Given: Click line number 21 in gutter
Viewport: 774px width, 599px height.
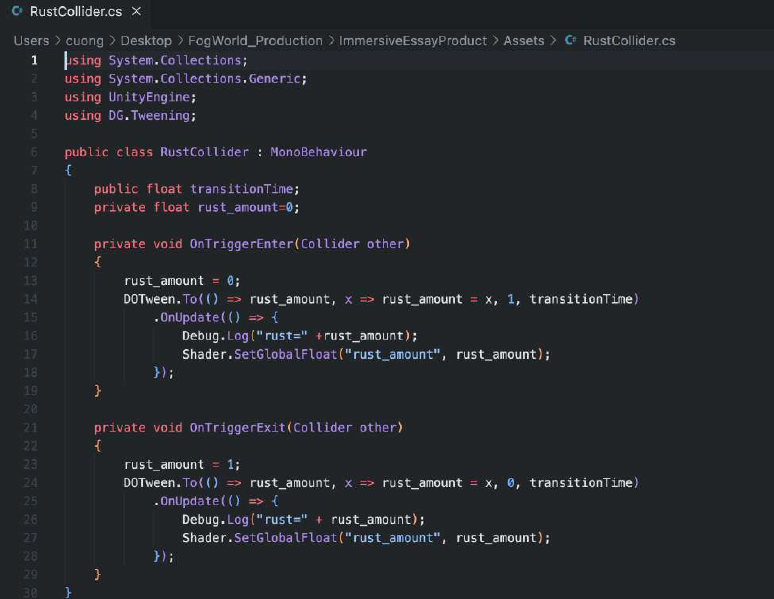Looking at the screenshot, I should (31, 428).
